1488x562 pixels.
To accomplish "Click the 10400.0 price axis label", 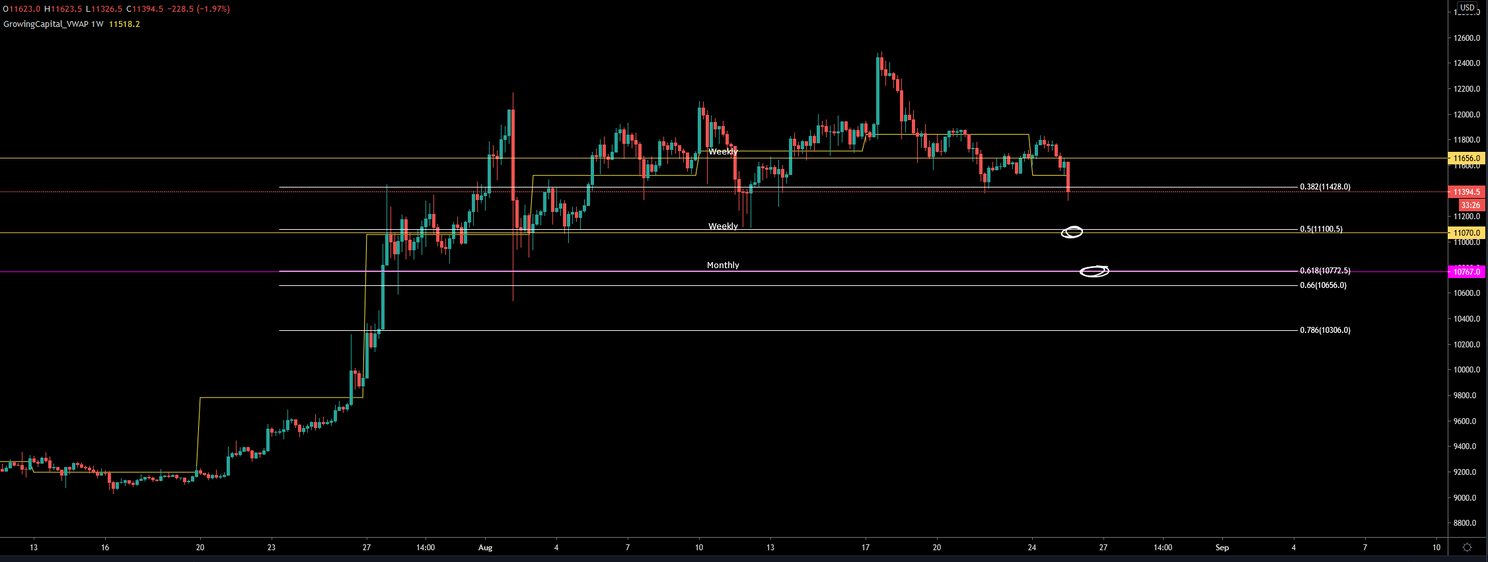I will pyautogui.click(x=1466, y=319).
